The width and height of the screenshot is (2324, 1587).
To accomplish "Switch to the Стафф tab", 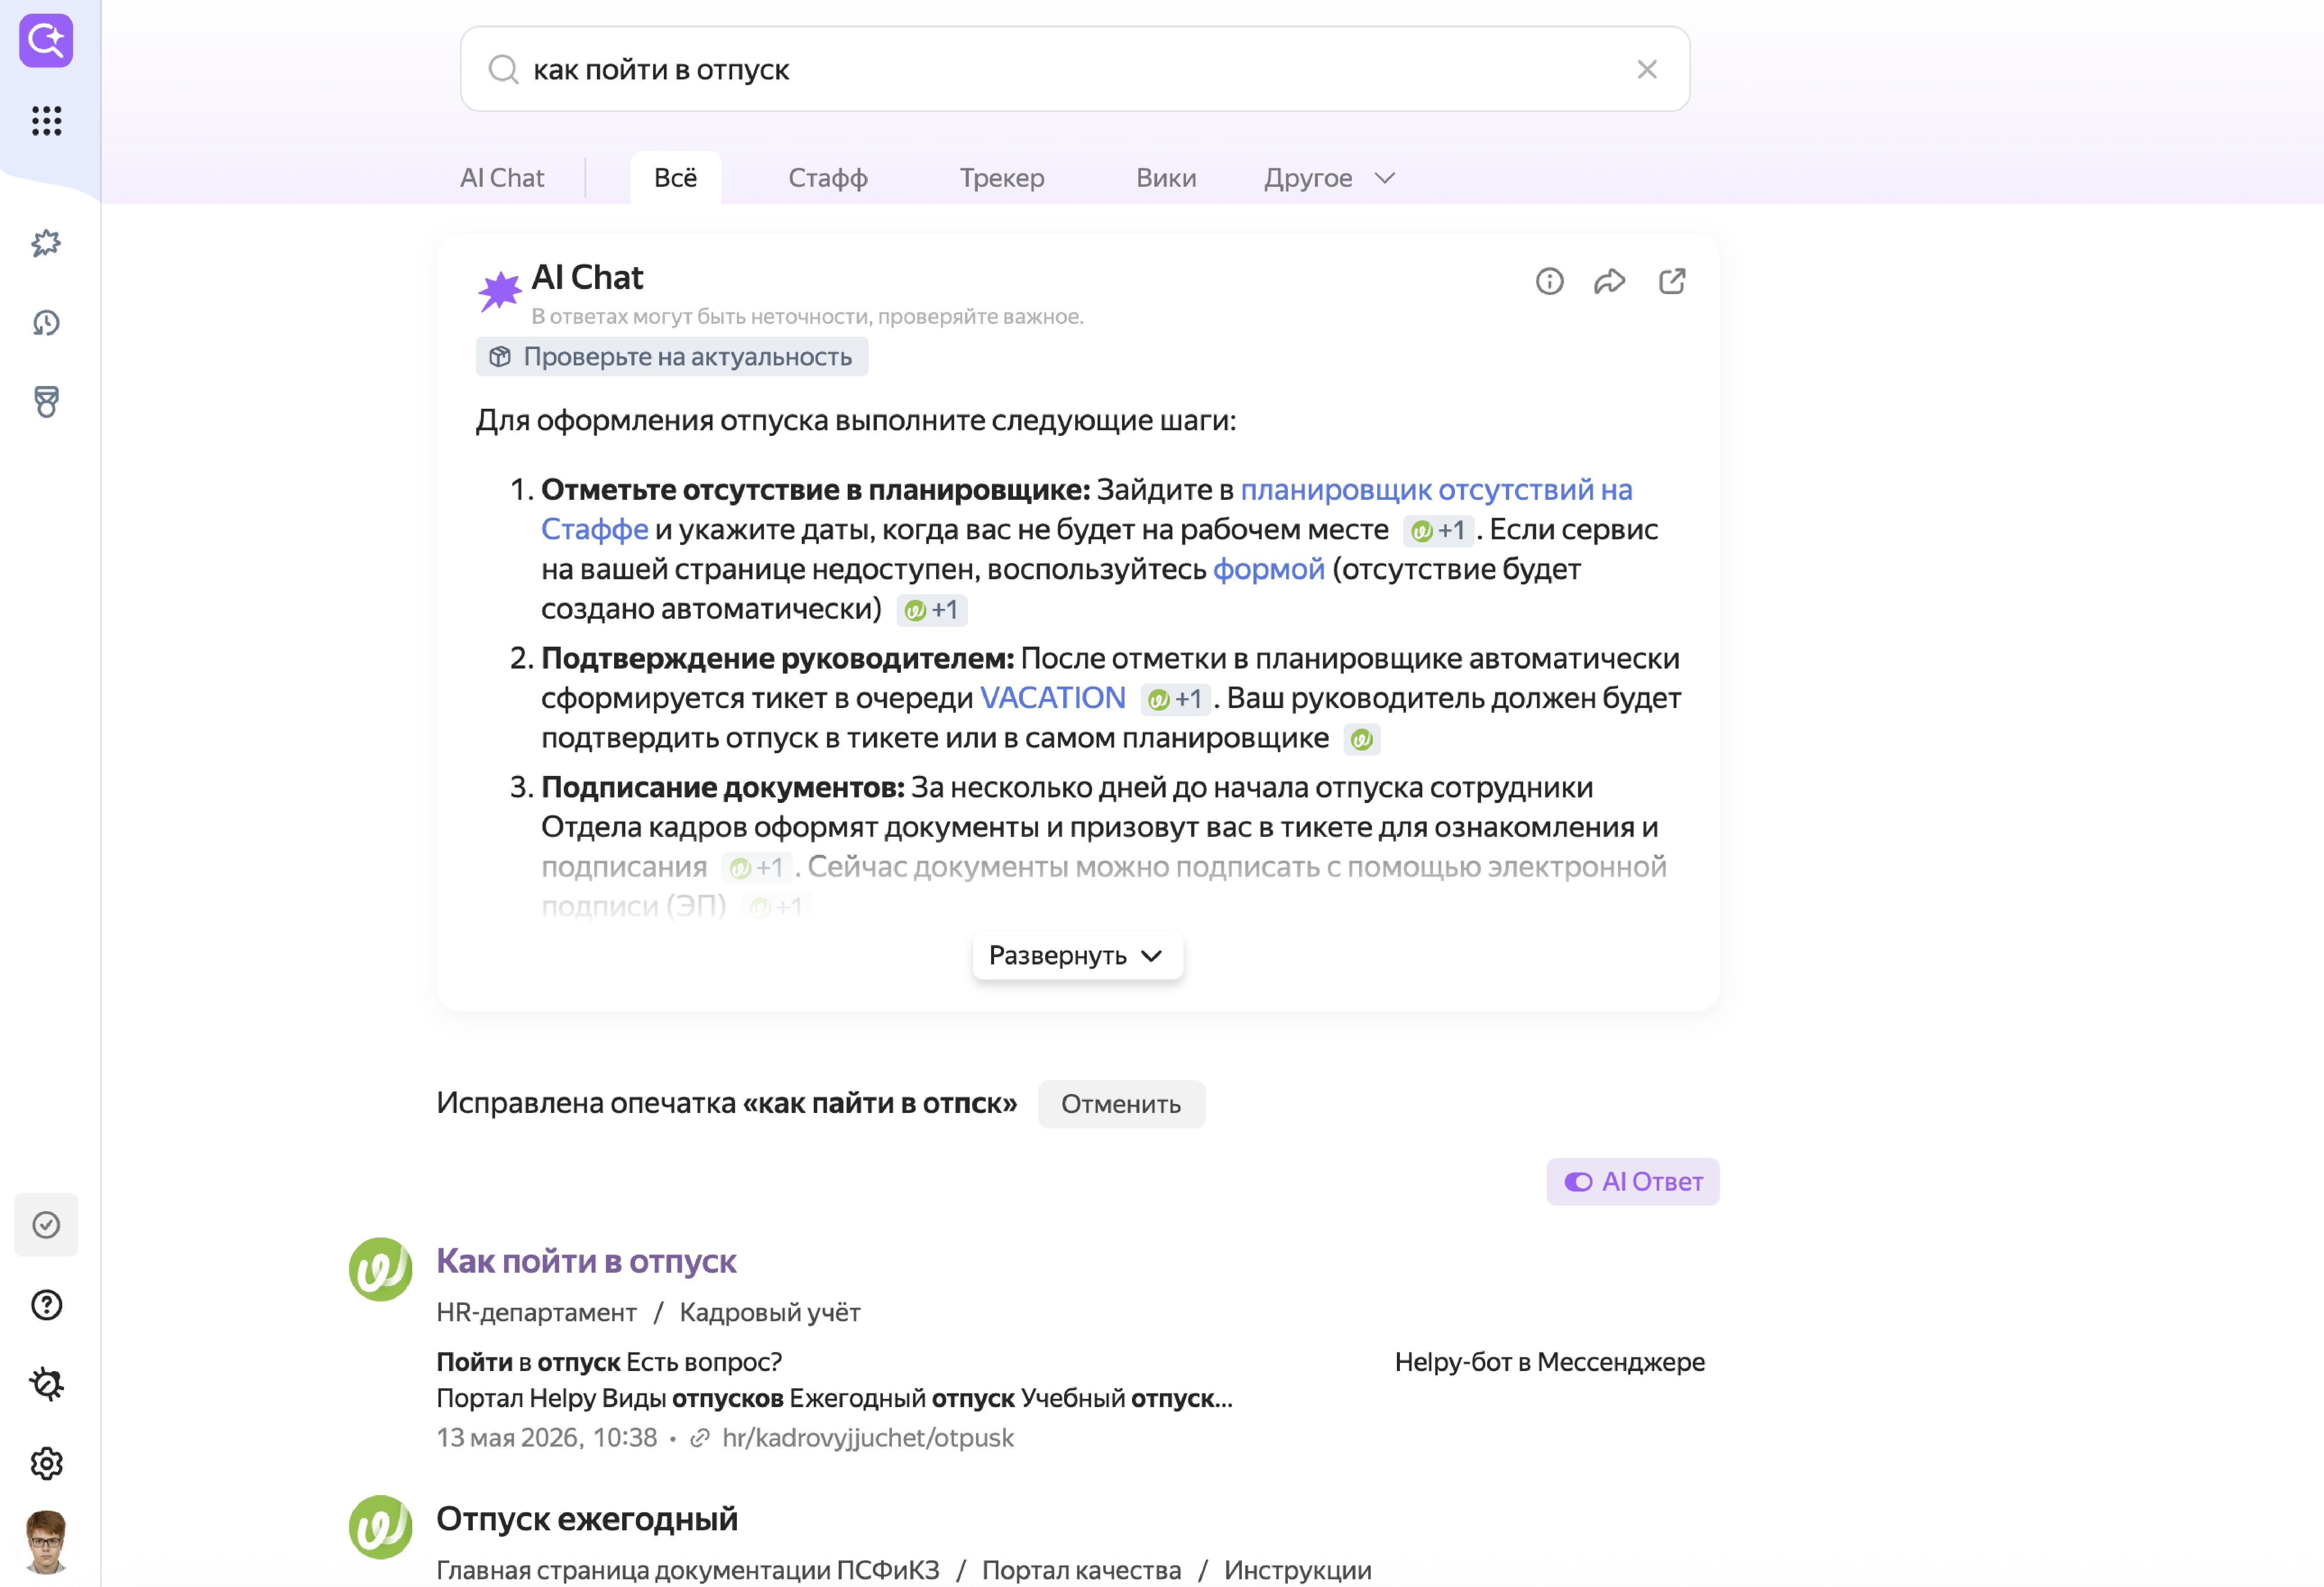I will click(828, 178).
